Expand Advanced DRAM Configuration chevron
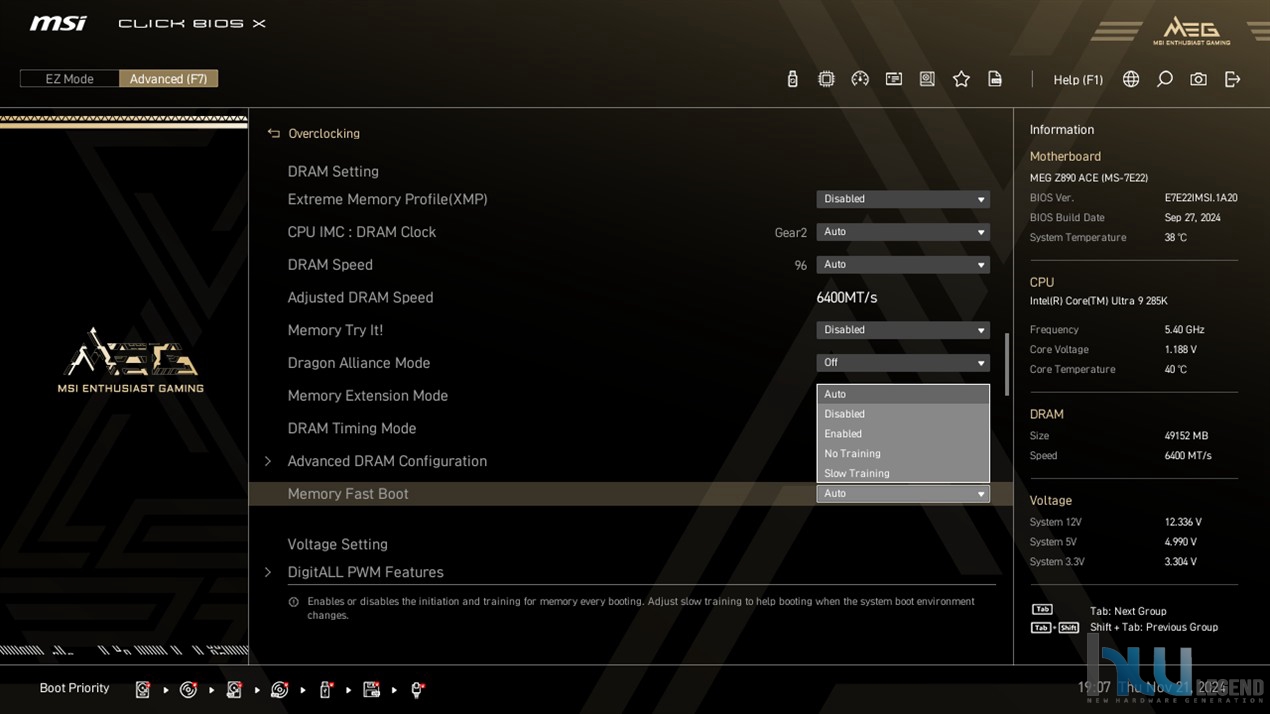The height and width of the screenshot is (714, 1270). coord(267,461)
